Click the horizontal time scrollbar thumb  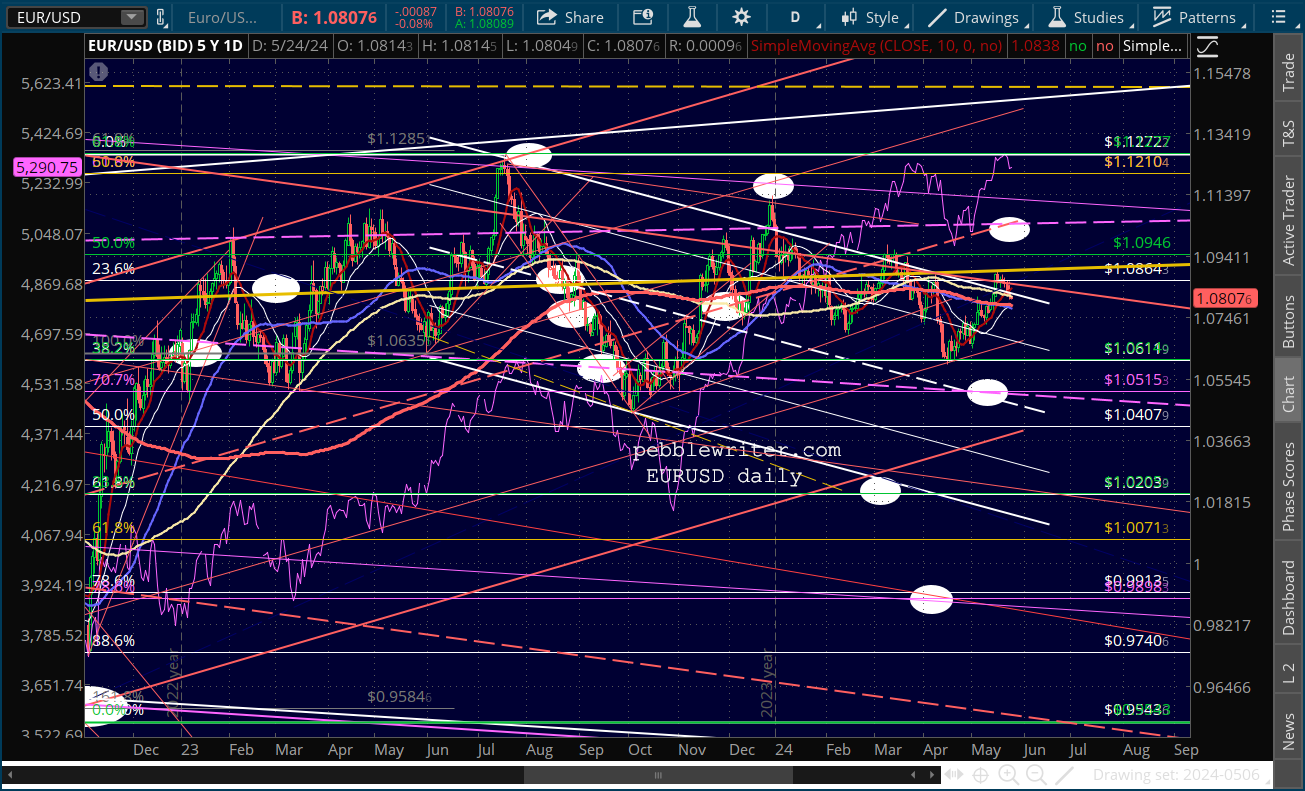658,774
